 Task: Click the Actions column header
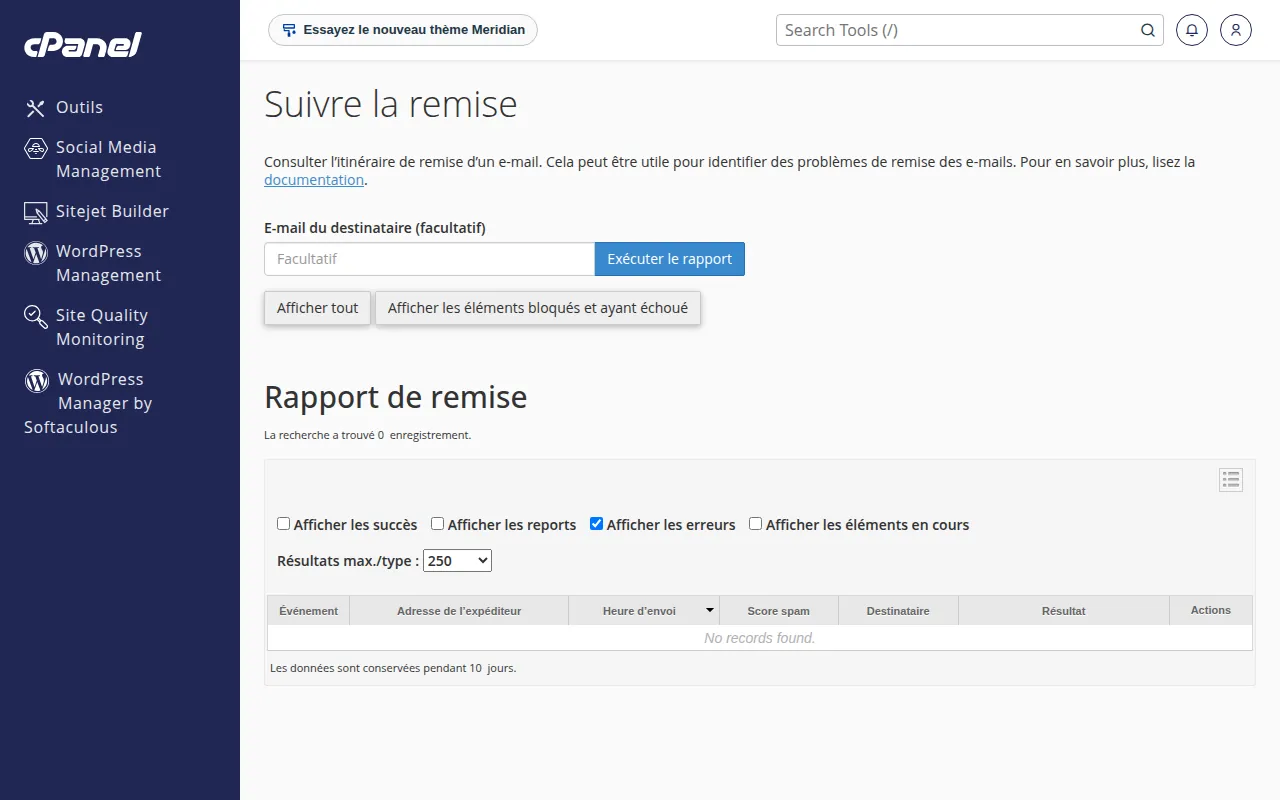pos(1211,610)
